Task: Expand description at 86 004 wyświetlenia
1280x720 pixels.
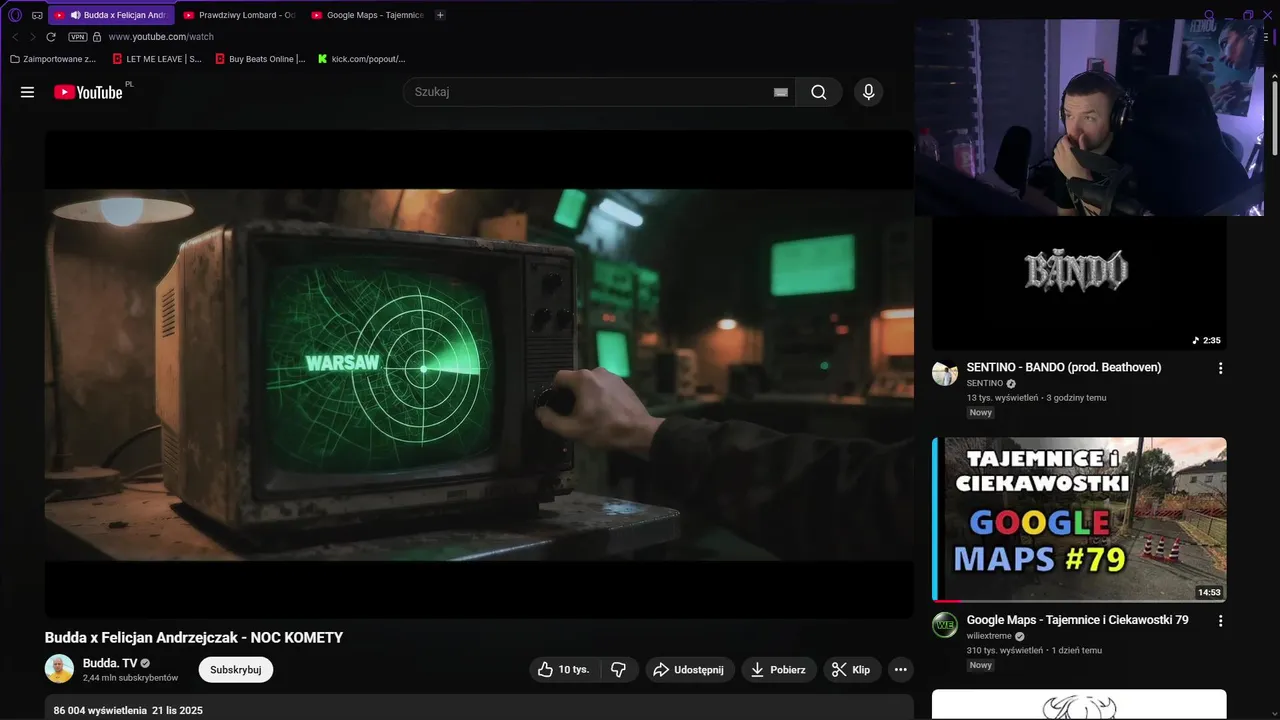Action: pyautogui.click(x=479, y=710)
